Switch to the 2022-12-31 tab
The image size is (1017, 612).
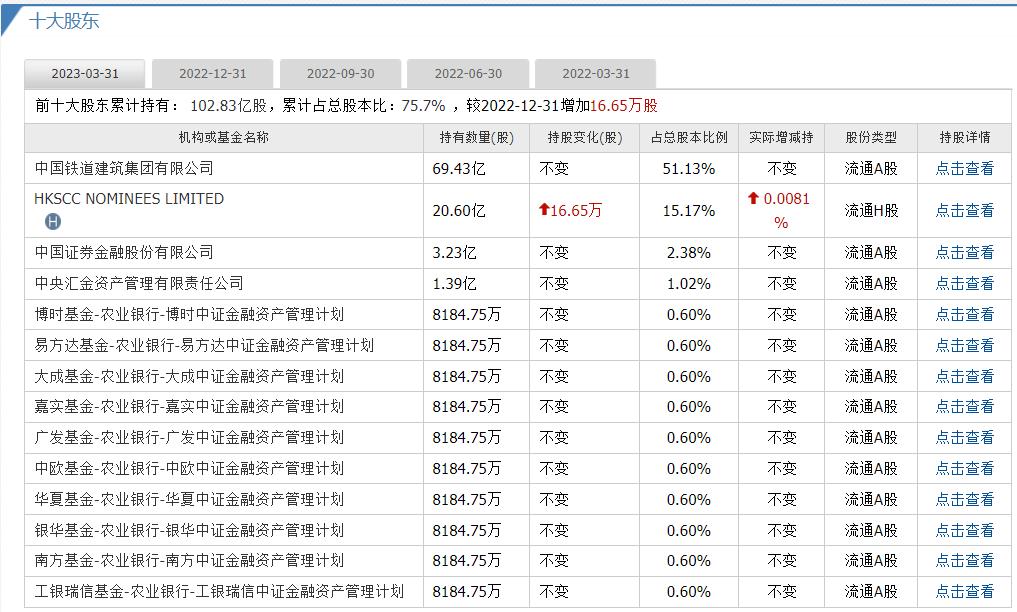pyautogui.click(x=210, y=73)
